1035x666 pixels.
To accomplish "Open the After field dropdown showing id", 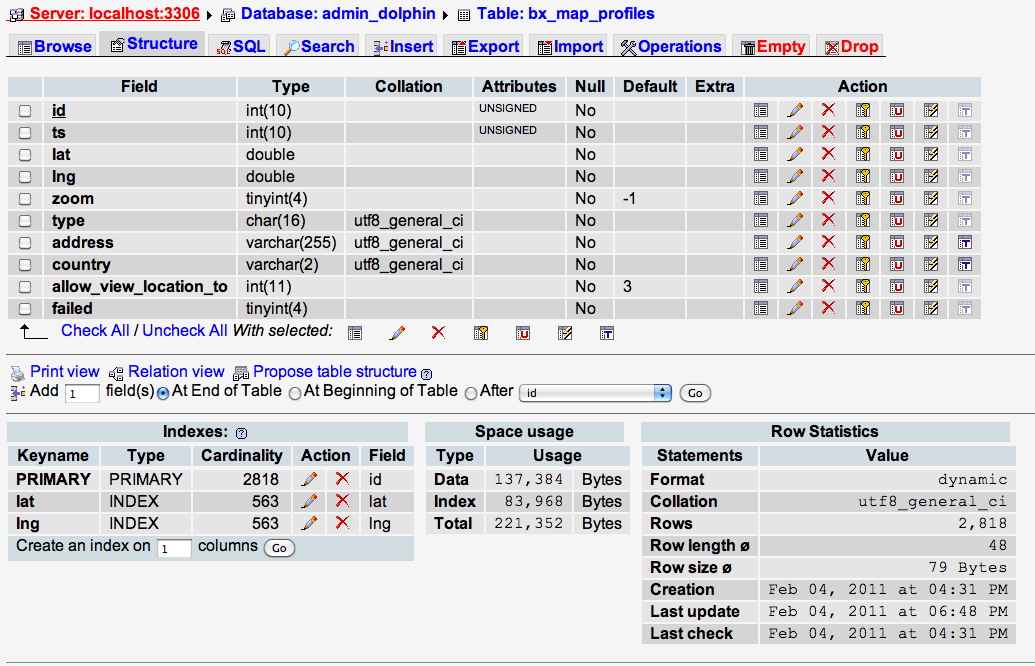I will click(595, 394).
